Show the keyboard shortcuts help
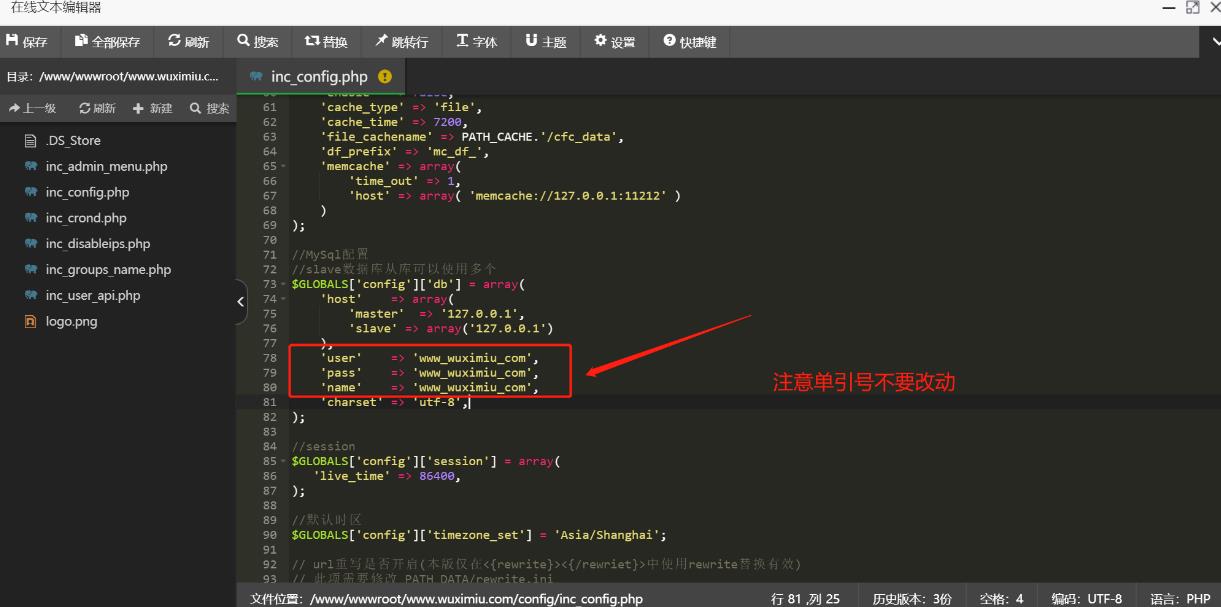This screenshot has width=1221, height=607. (x=689, y=42)
